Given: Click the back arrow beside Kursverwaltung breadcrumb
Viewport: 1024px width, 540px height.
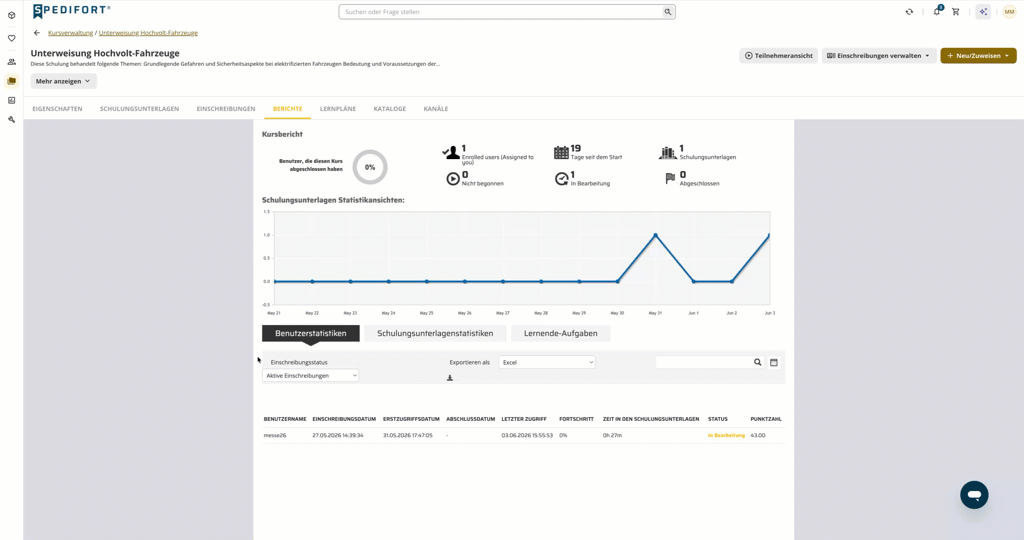Looking at the screenshot, I should click(37, 33).
